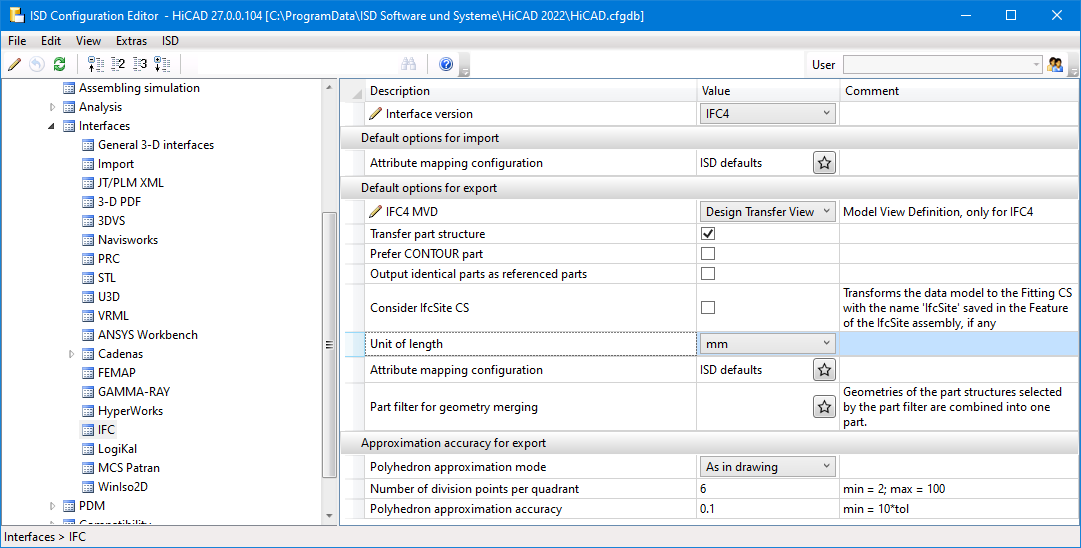Click the table icon next to LogiKal

tap(88, 449)
